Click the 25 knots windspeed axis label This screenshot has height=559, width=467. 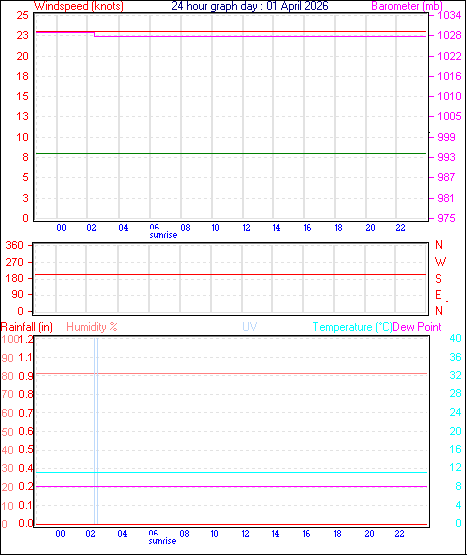22,15
